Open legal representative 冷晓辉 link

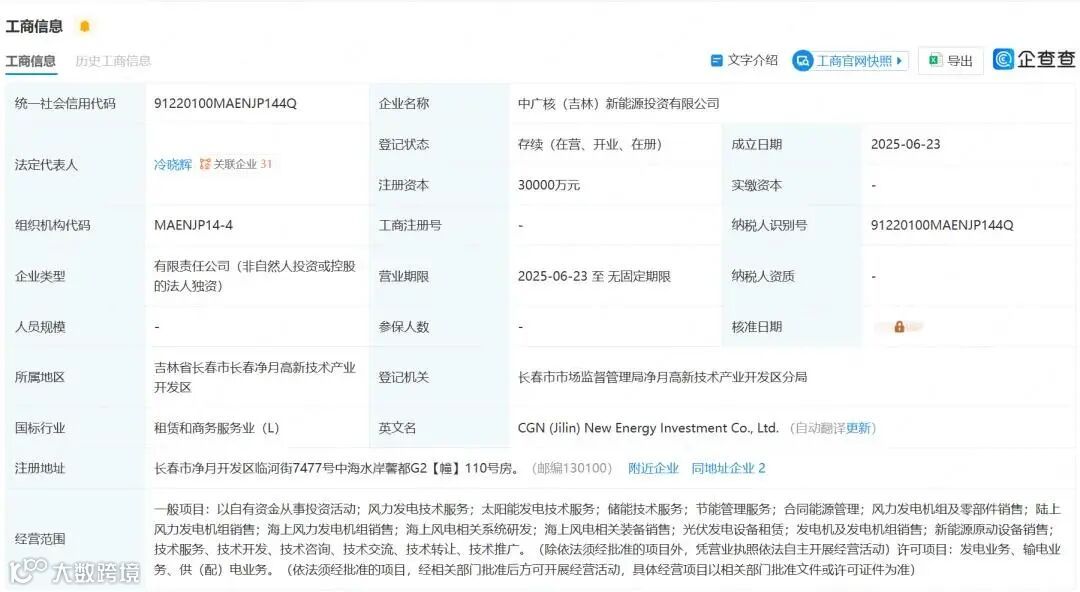point(173,164)
